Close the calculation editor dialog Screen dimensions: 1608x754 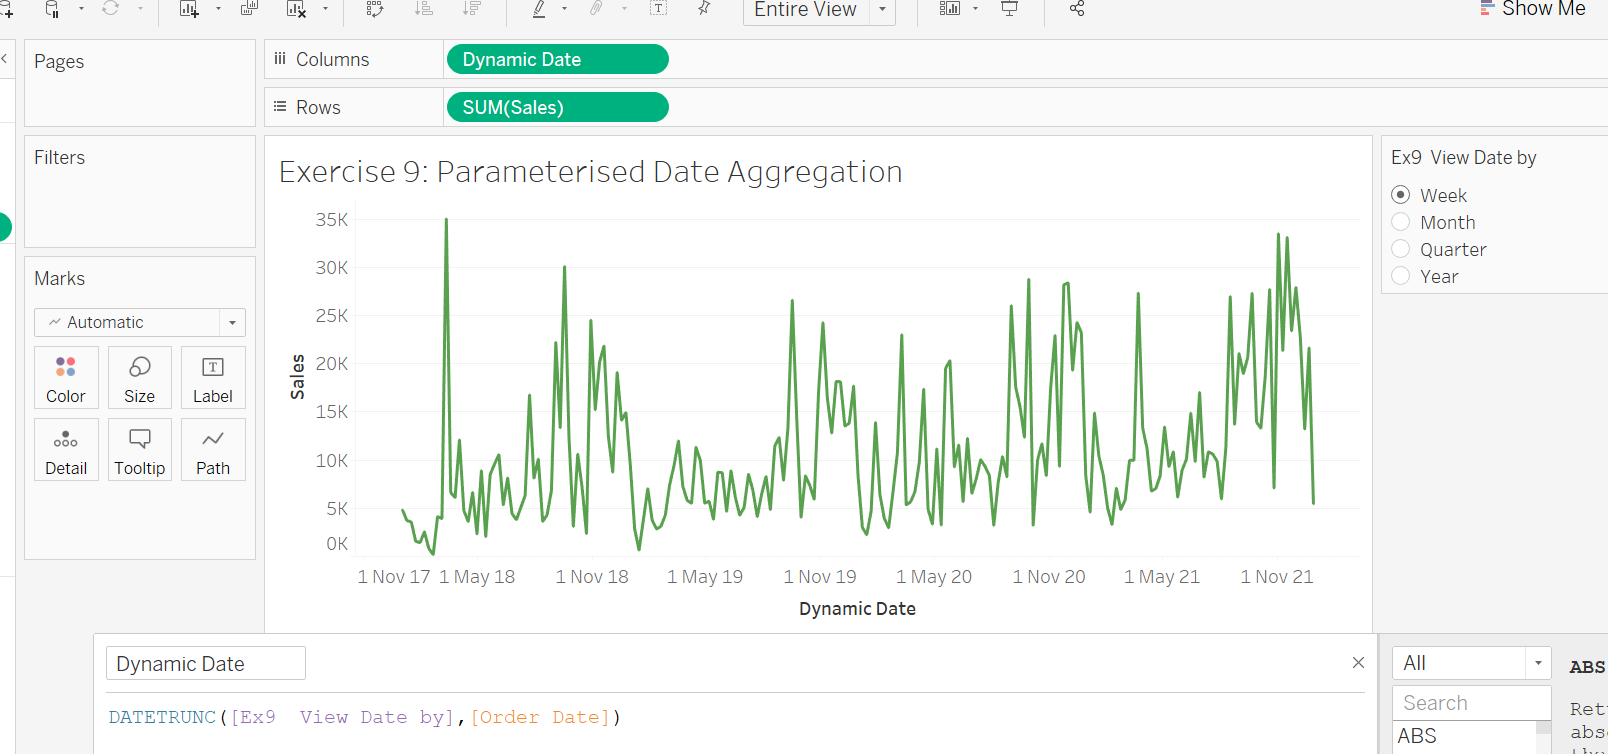(1358, 662)
